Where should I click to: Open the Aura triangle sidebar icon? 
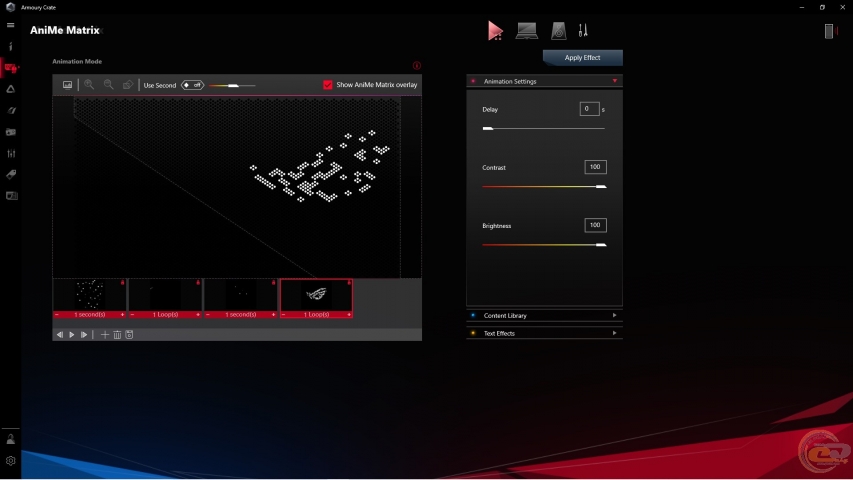pos(10,89)
